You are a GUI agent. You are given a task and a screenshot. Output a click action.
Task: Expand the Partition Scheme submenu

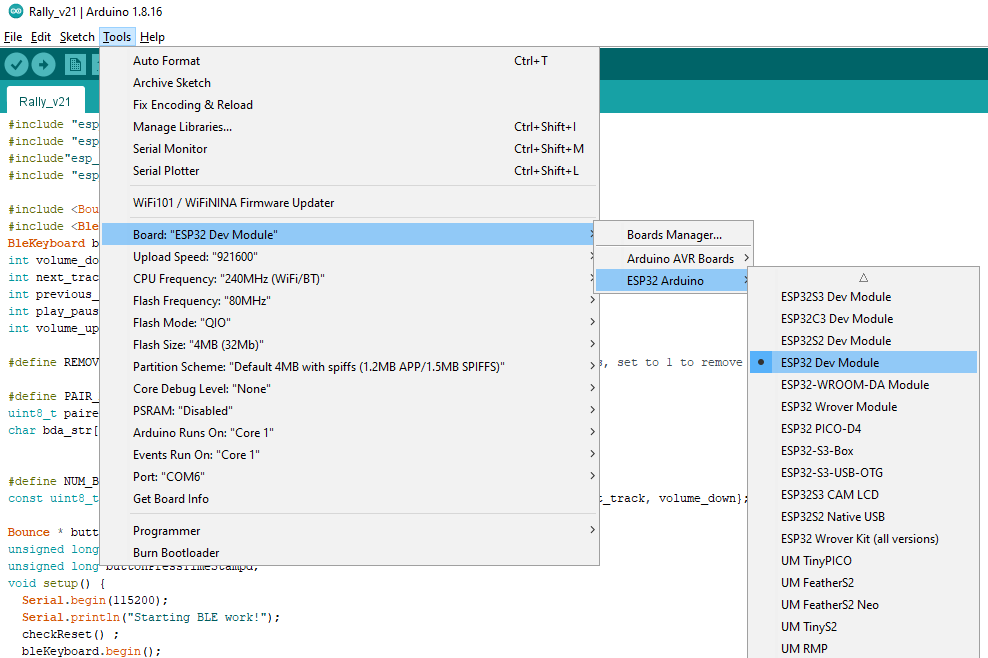[x=350, y=367]
